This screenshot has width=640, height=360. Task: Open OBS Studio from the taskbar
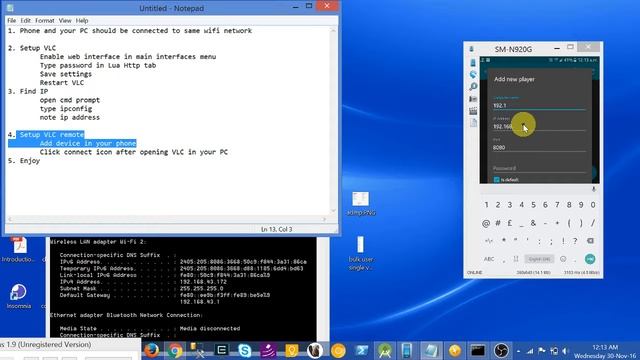pos(501,351)
